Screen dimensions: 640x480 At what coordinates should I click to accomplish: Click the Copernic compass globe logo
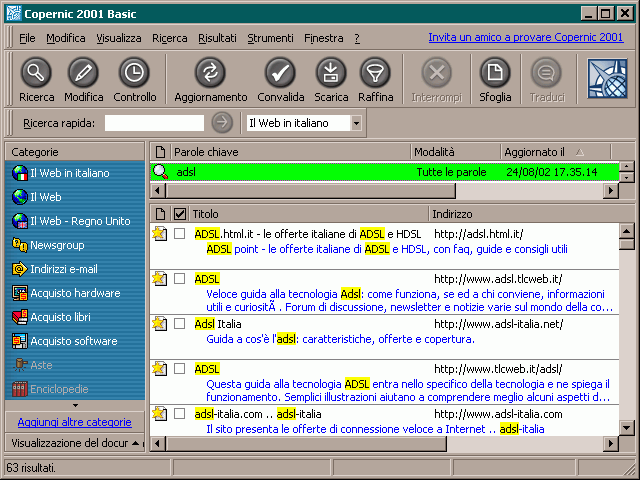click(x=607, y=78)
